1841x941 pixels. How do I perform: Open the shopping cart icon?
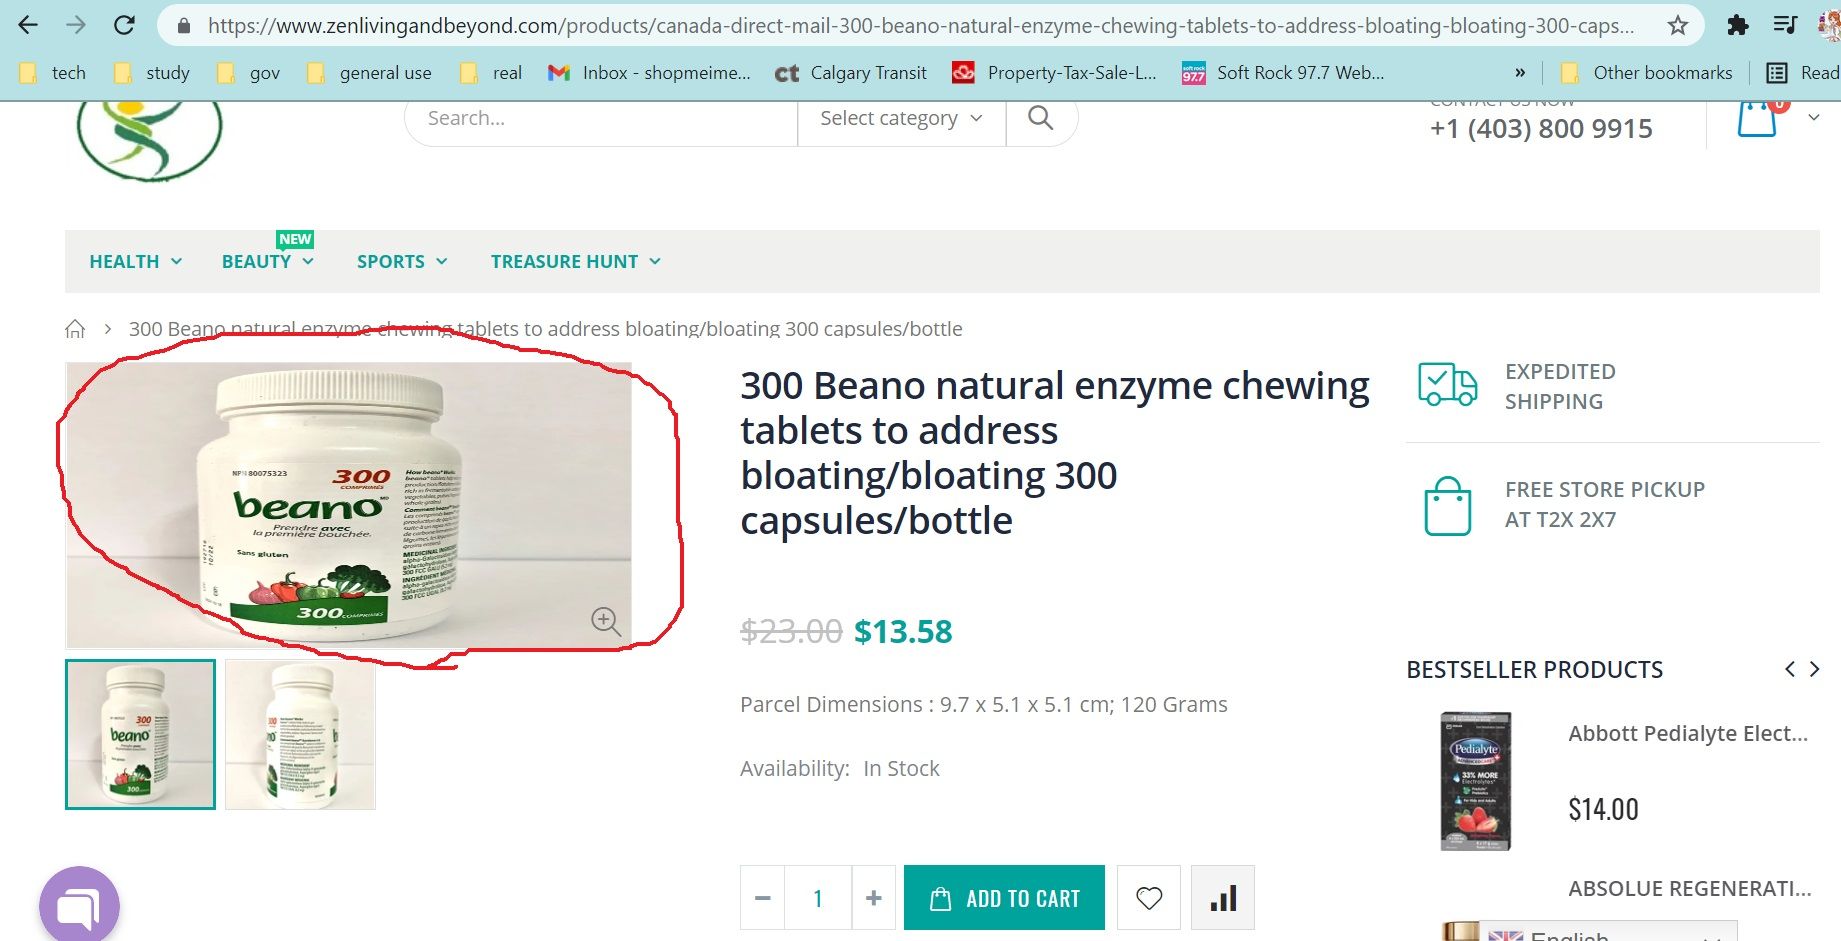tap(1757, 119)
